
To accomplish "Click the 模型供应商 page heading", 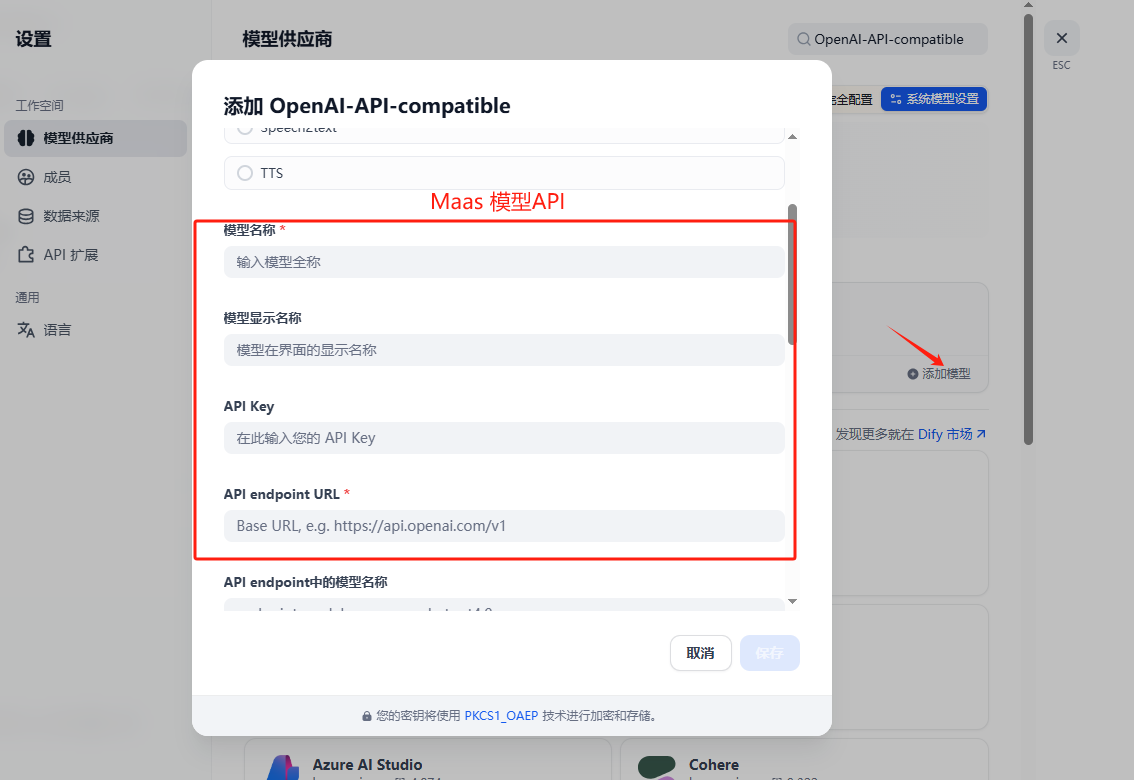I will pos(287,39).
